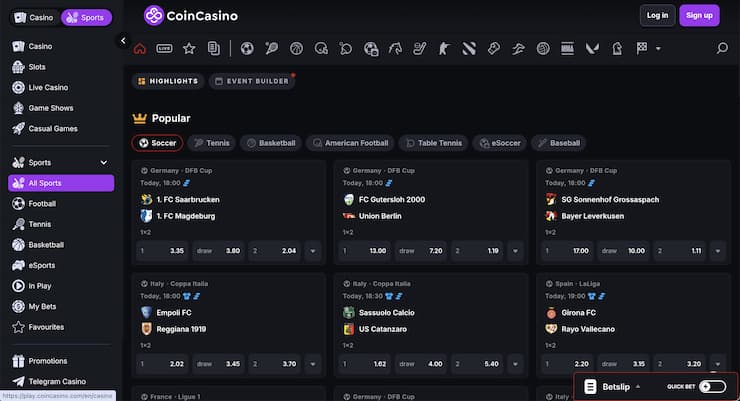The width and height of the screenshot is (740, 401).
Task: Expand more markets for Empoli vs Reggiana
Action: (312, 364)
